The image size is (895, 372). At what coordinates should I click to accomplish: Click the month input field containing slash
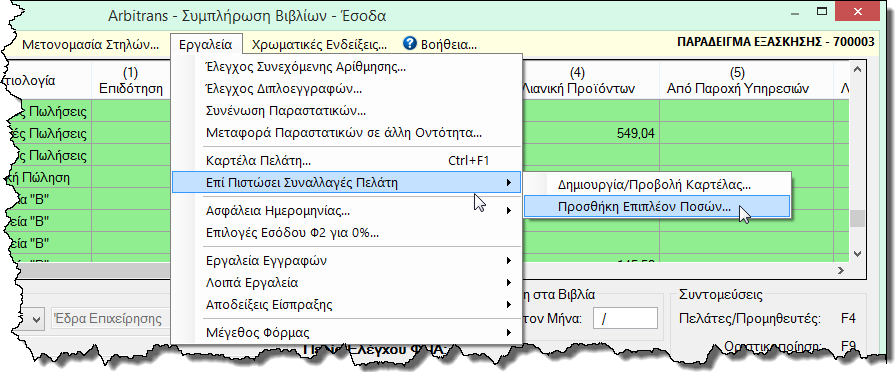coord(625,319)
